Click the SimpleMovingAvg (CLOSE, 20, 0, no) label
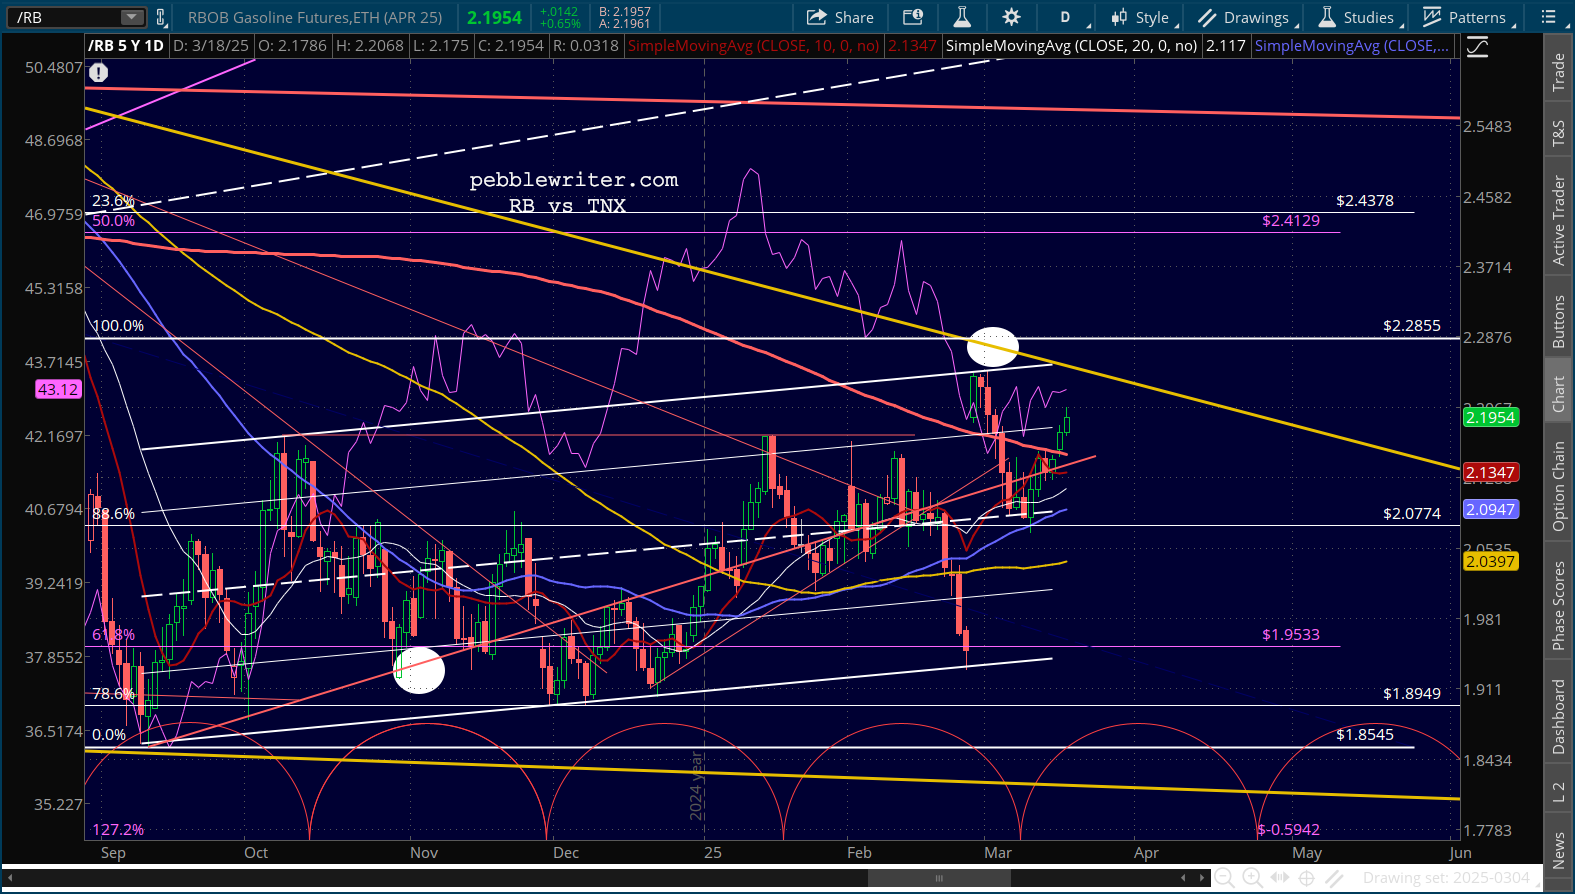The height and width of the screenshot is (894, 1575). 1071,46
